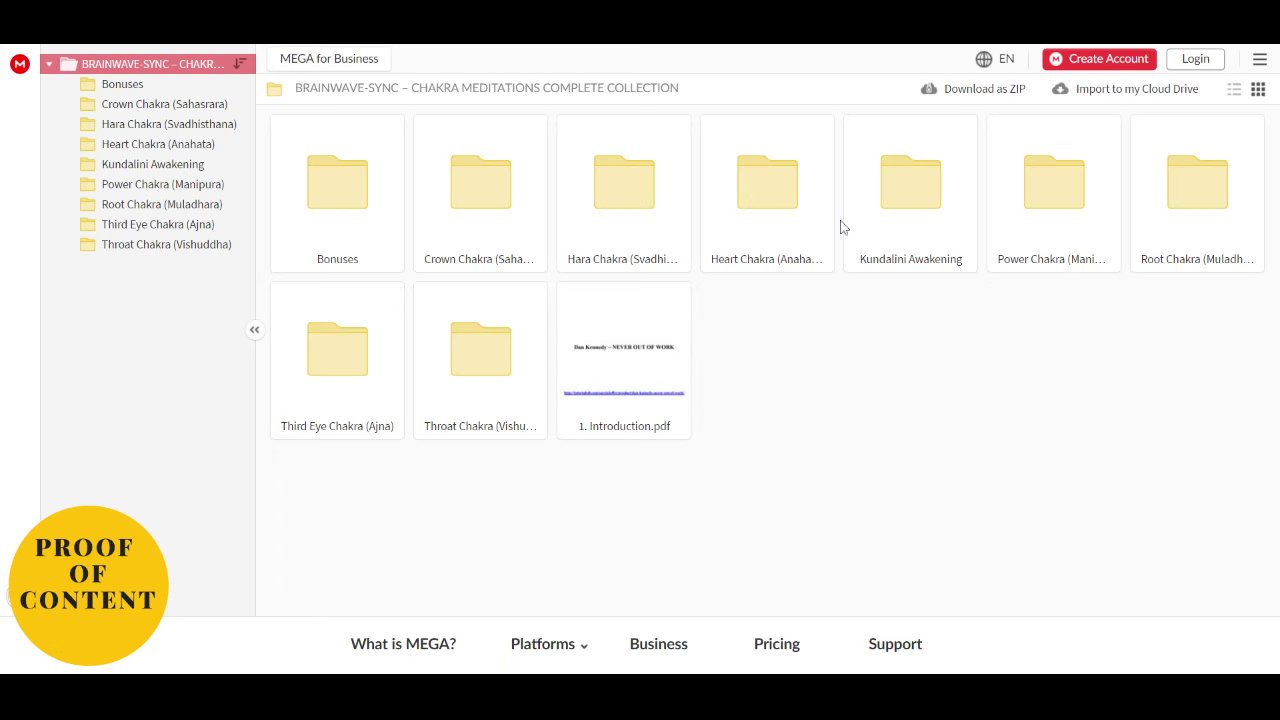Open the sort order icon in sidebar header

tap(240, 64)
